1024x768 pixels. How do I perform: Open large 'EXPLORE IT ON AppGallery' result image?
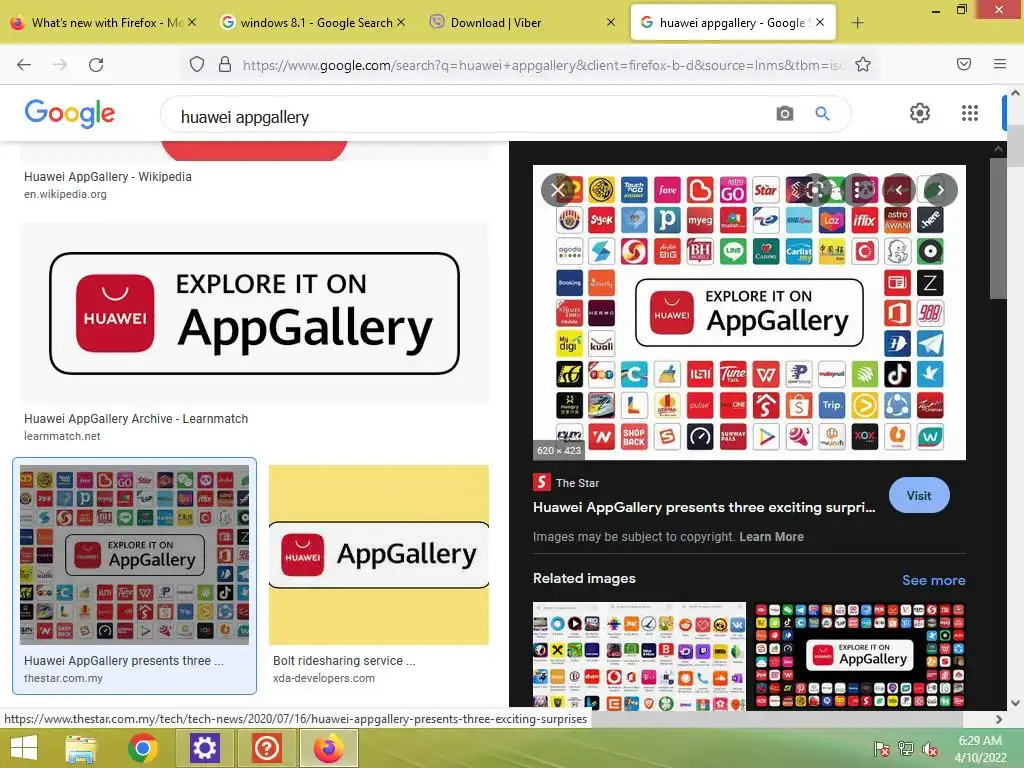tap(255, 313)
